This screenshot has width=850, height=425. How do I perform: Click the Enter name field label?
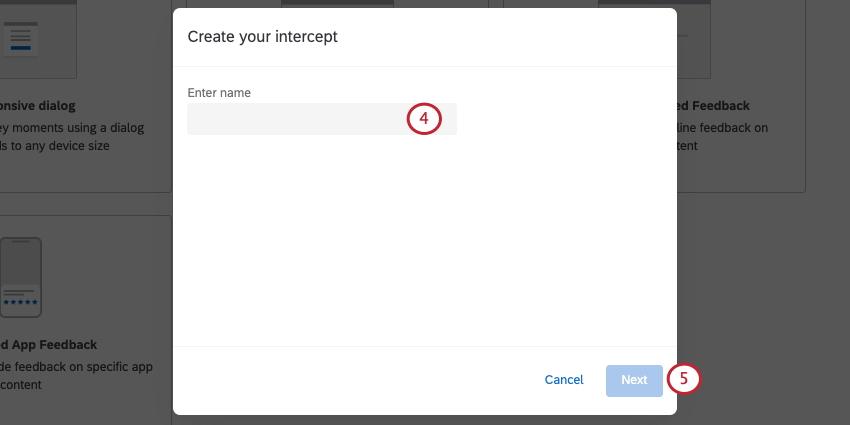pos(219,93)
